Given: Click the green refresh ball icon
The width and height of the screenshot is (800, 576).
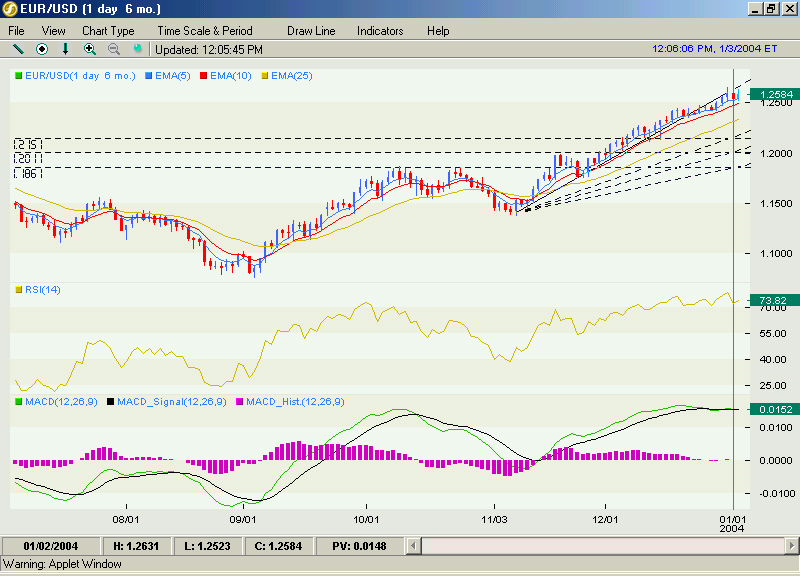Looking at the screenshot, I should (137, 48).
